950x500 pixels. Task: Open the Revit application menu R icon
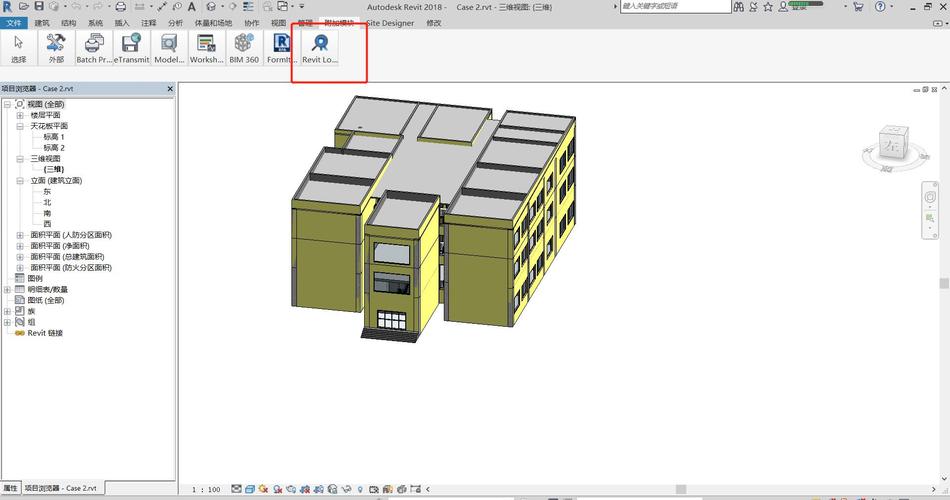point(7,7)
